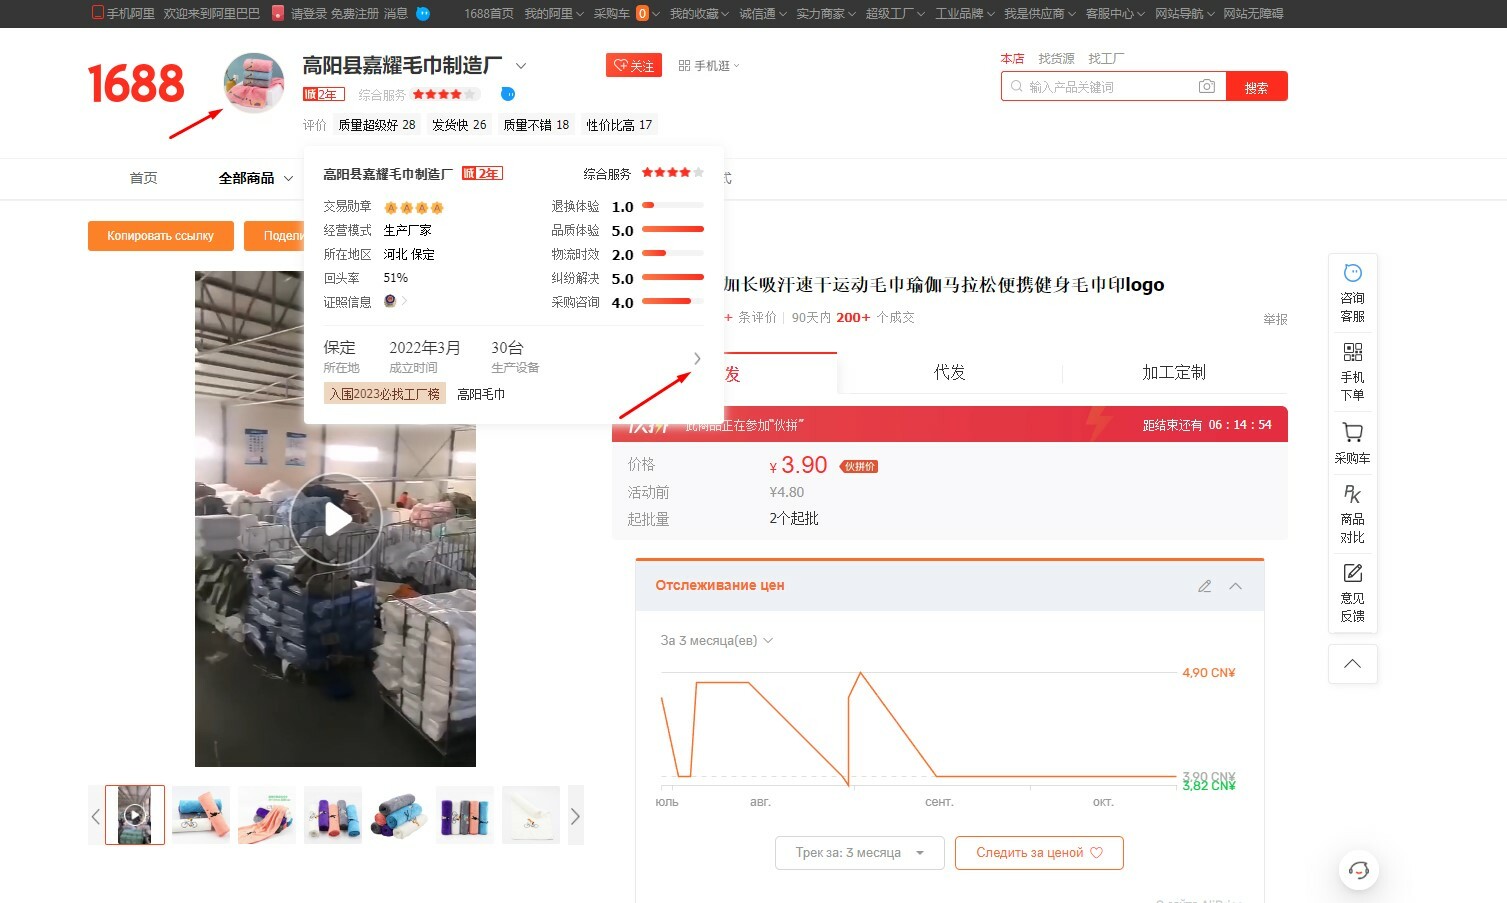Image resolution: width=1507 pixels, height=903 pixels.
Task: Open the store avatar image
Action: click(254, 83)
